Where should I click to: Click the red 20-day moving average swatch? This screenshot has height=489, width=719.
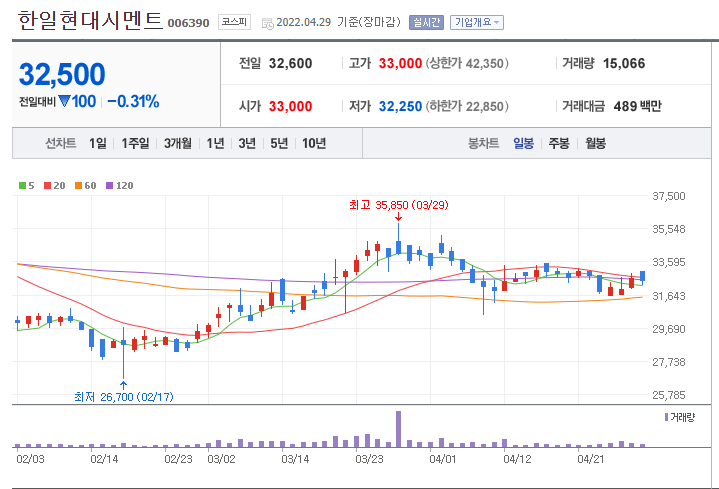coord(47,186)
